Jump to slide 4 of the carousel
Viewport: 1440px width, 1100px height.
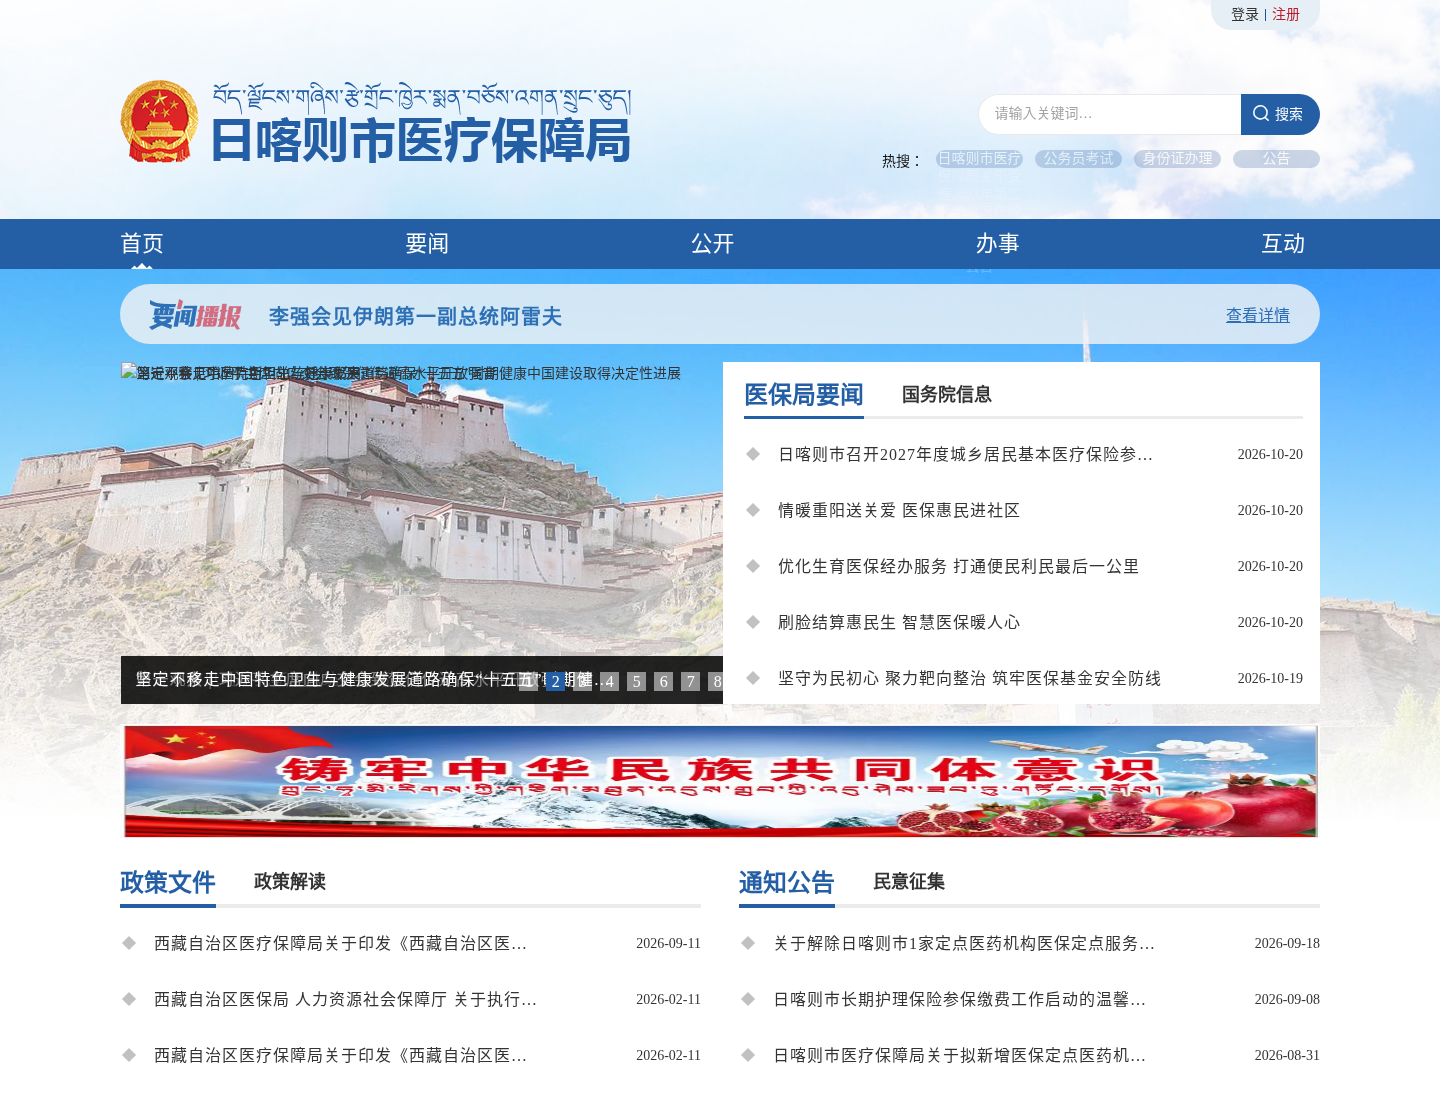pyautogui.click(x=609, y=681)
